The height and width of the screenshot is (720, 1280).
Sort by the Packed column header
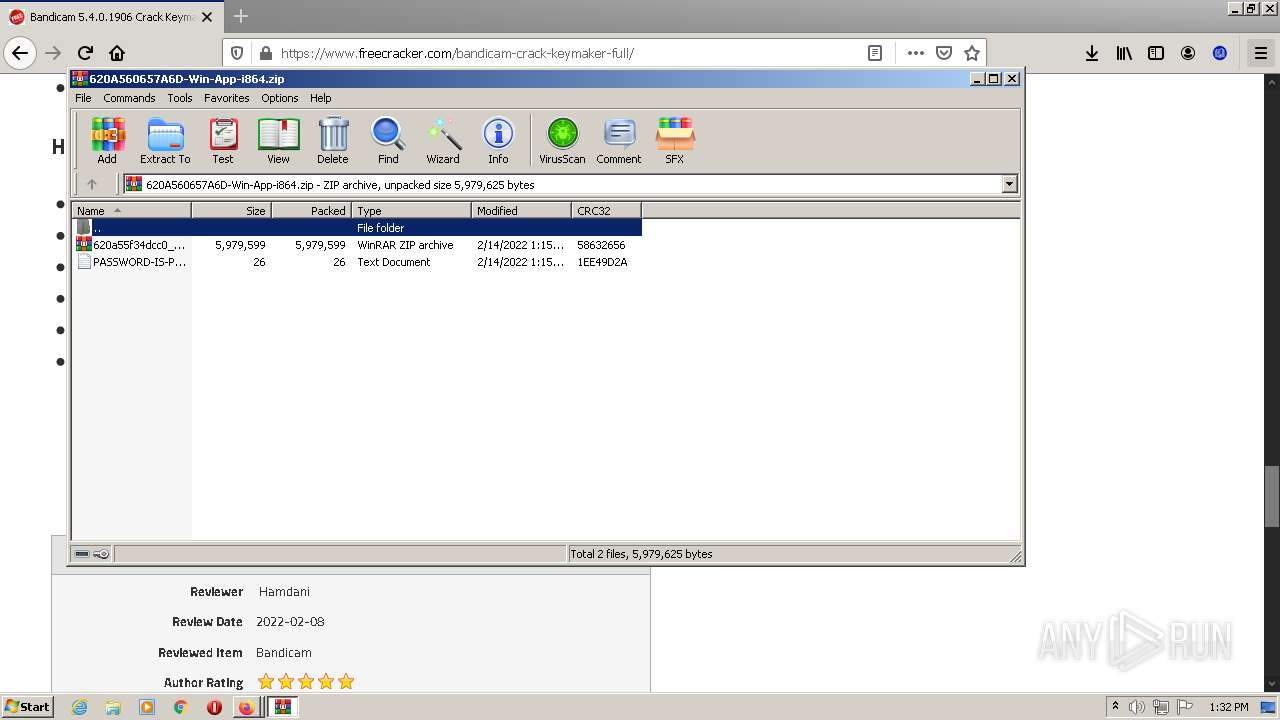tap(312, 210)
